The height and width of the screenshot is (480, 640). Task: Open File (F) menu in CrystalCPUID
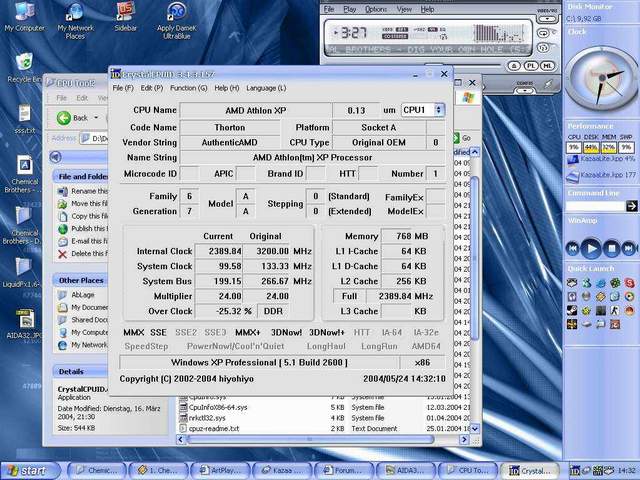pyautogui.click(x=123, y=88)
